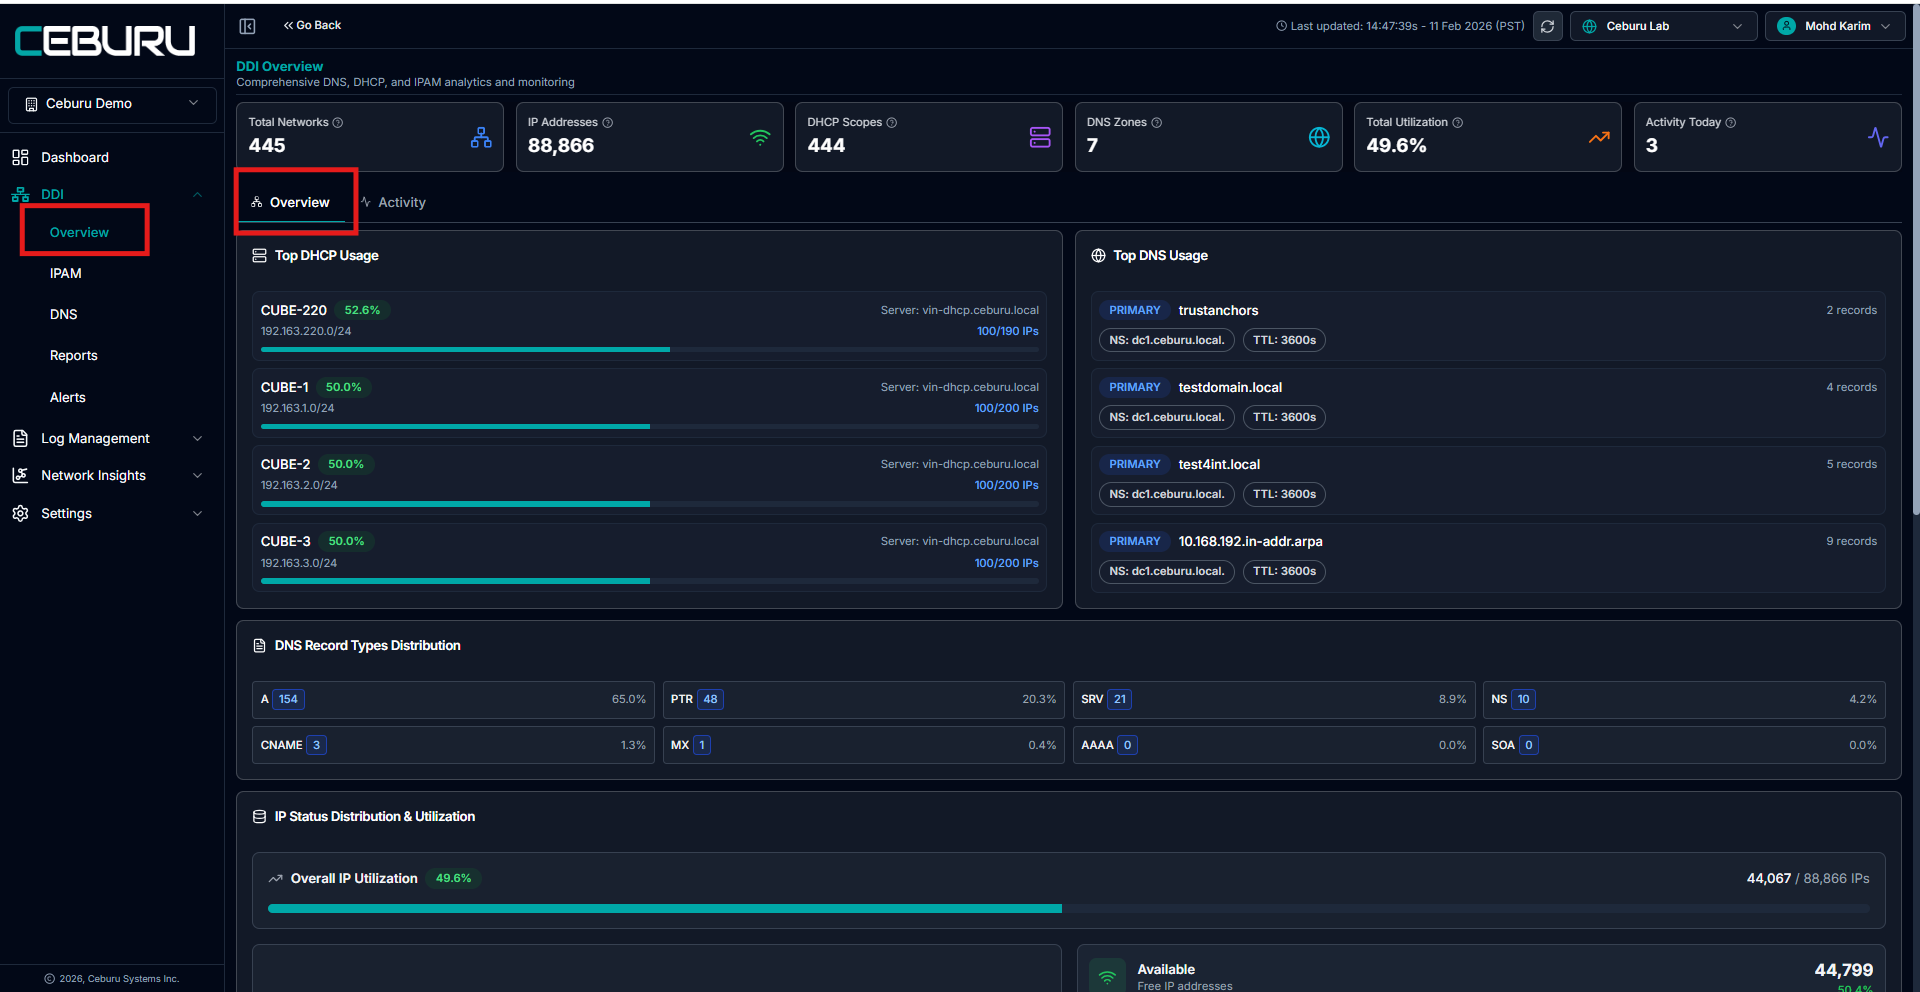Click the Top DNS Usage globe icon

point(1098,256)
